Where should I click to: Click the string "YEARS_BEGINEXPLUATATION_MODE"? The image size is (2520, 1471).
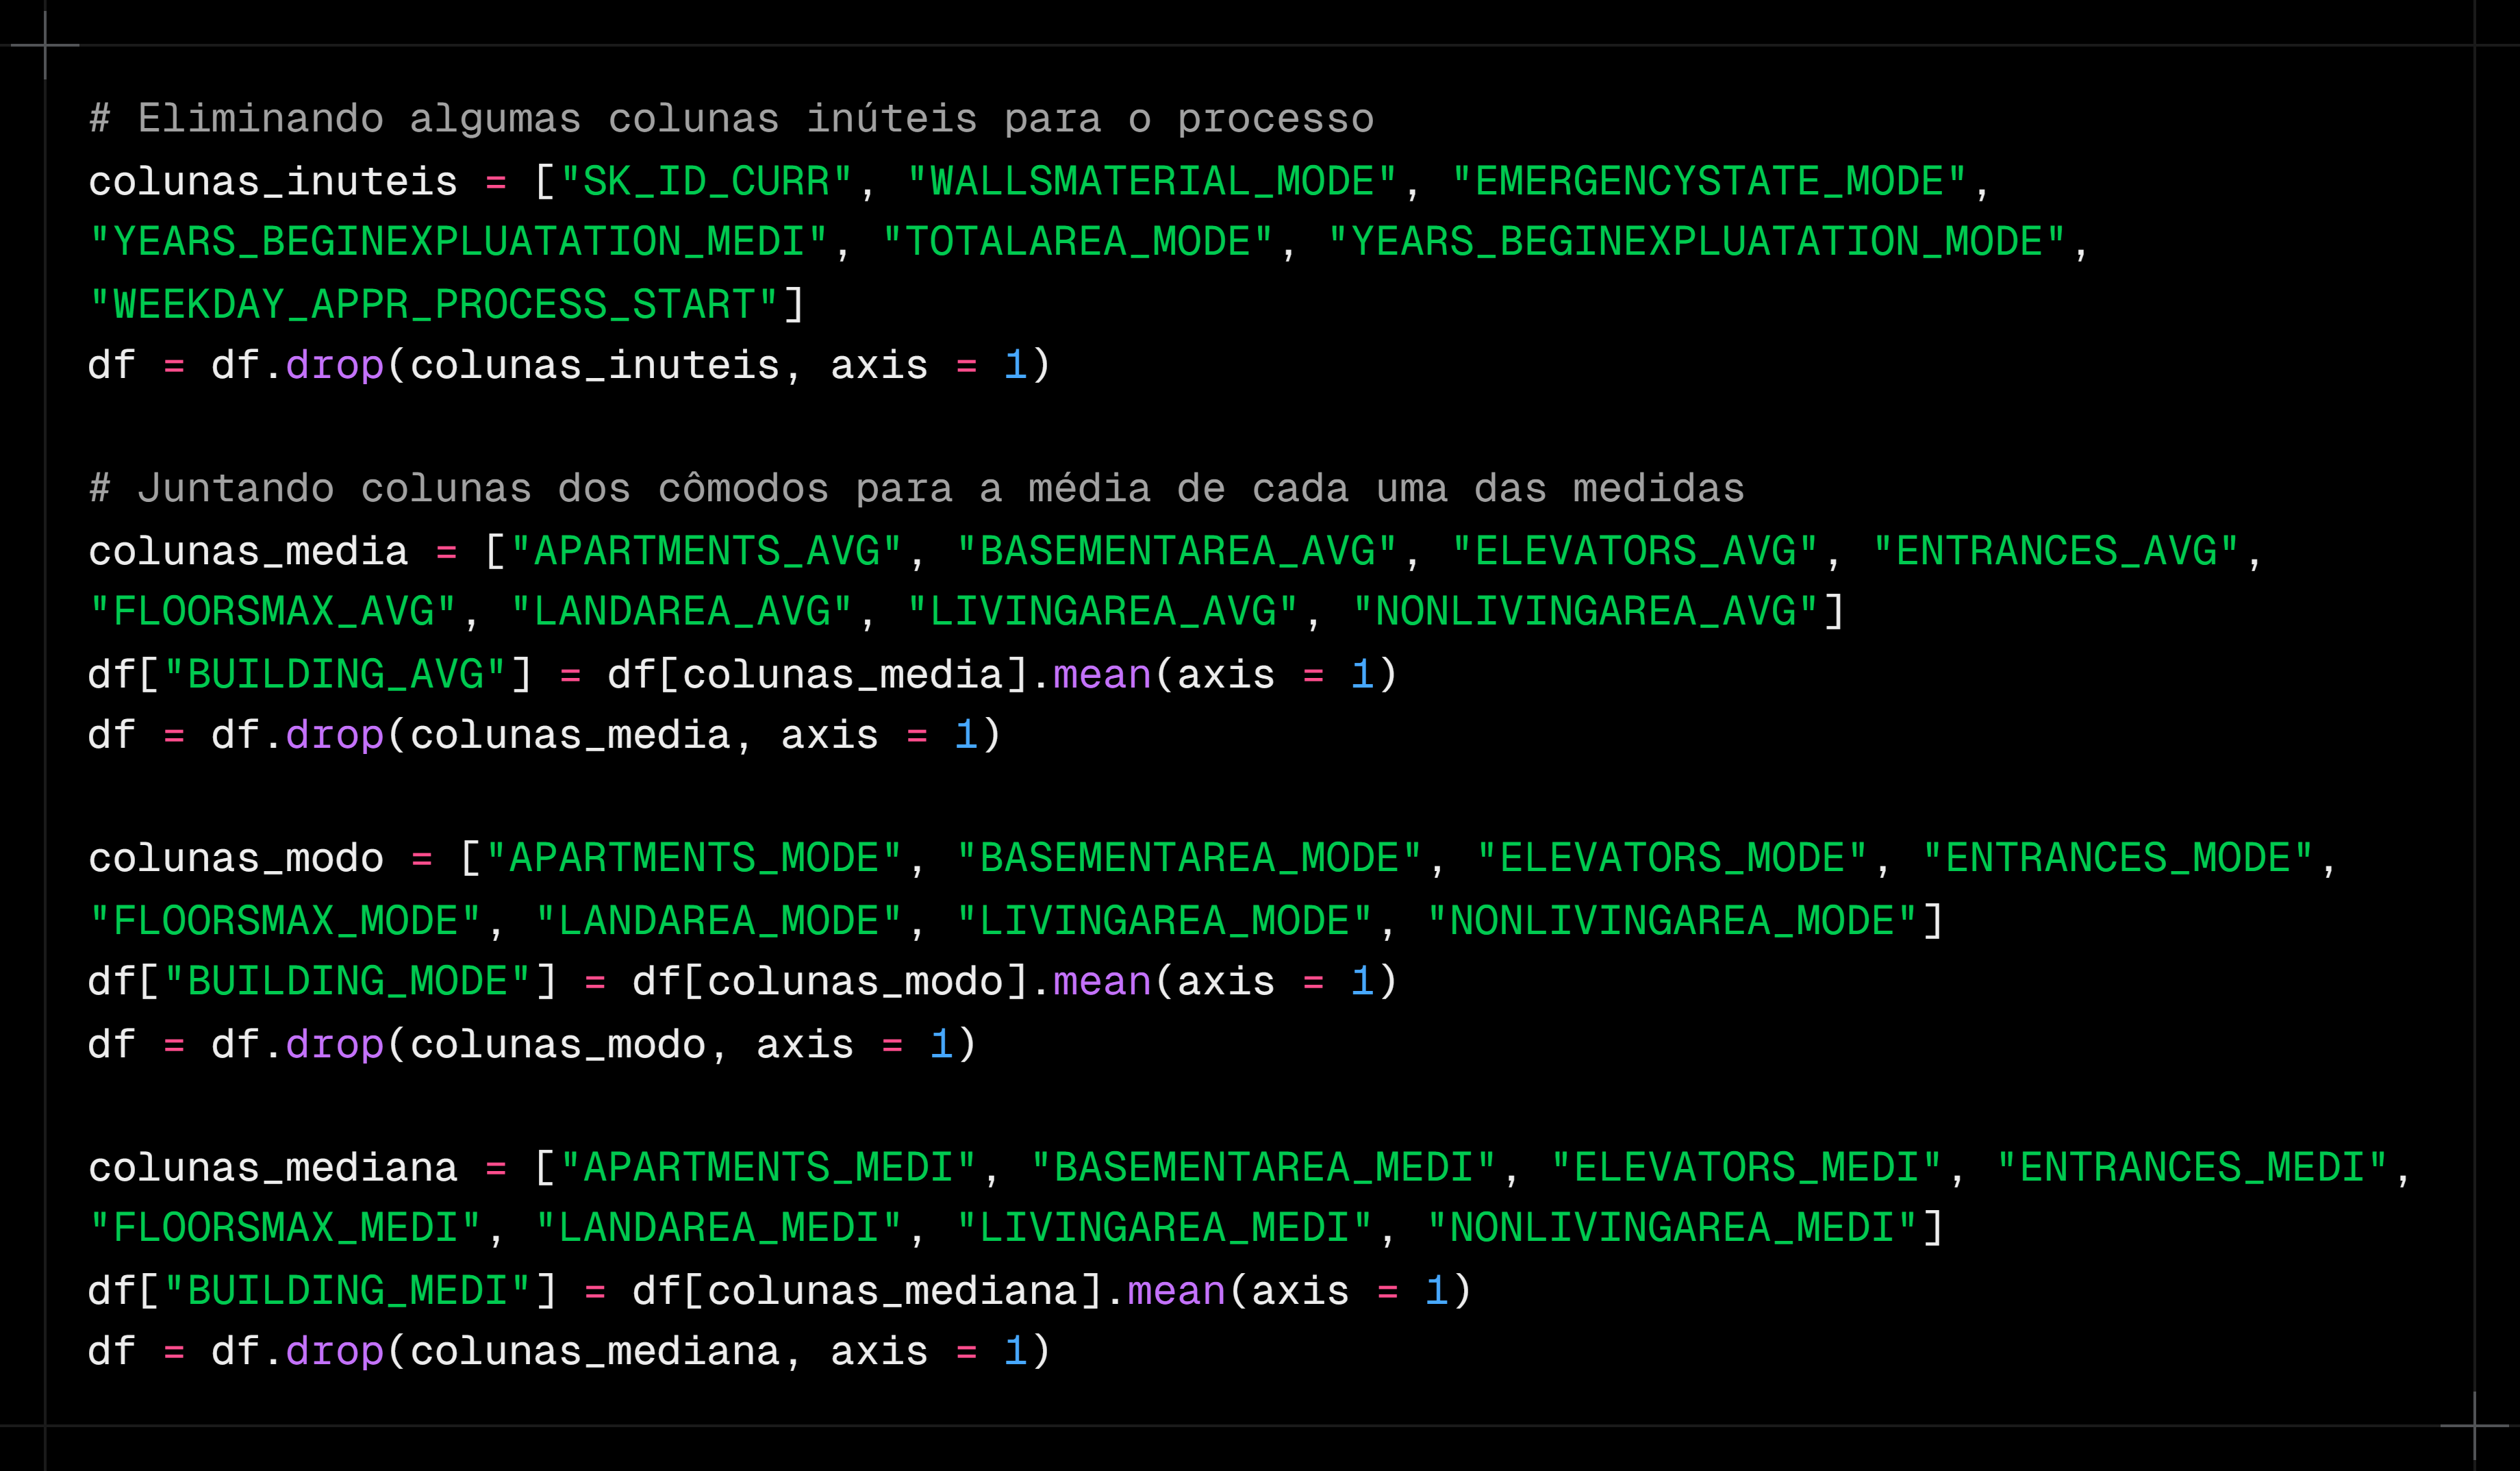1697,242
